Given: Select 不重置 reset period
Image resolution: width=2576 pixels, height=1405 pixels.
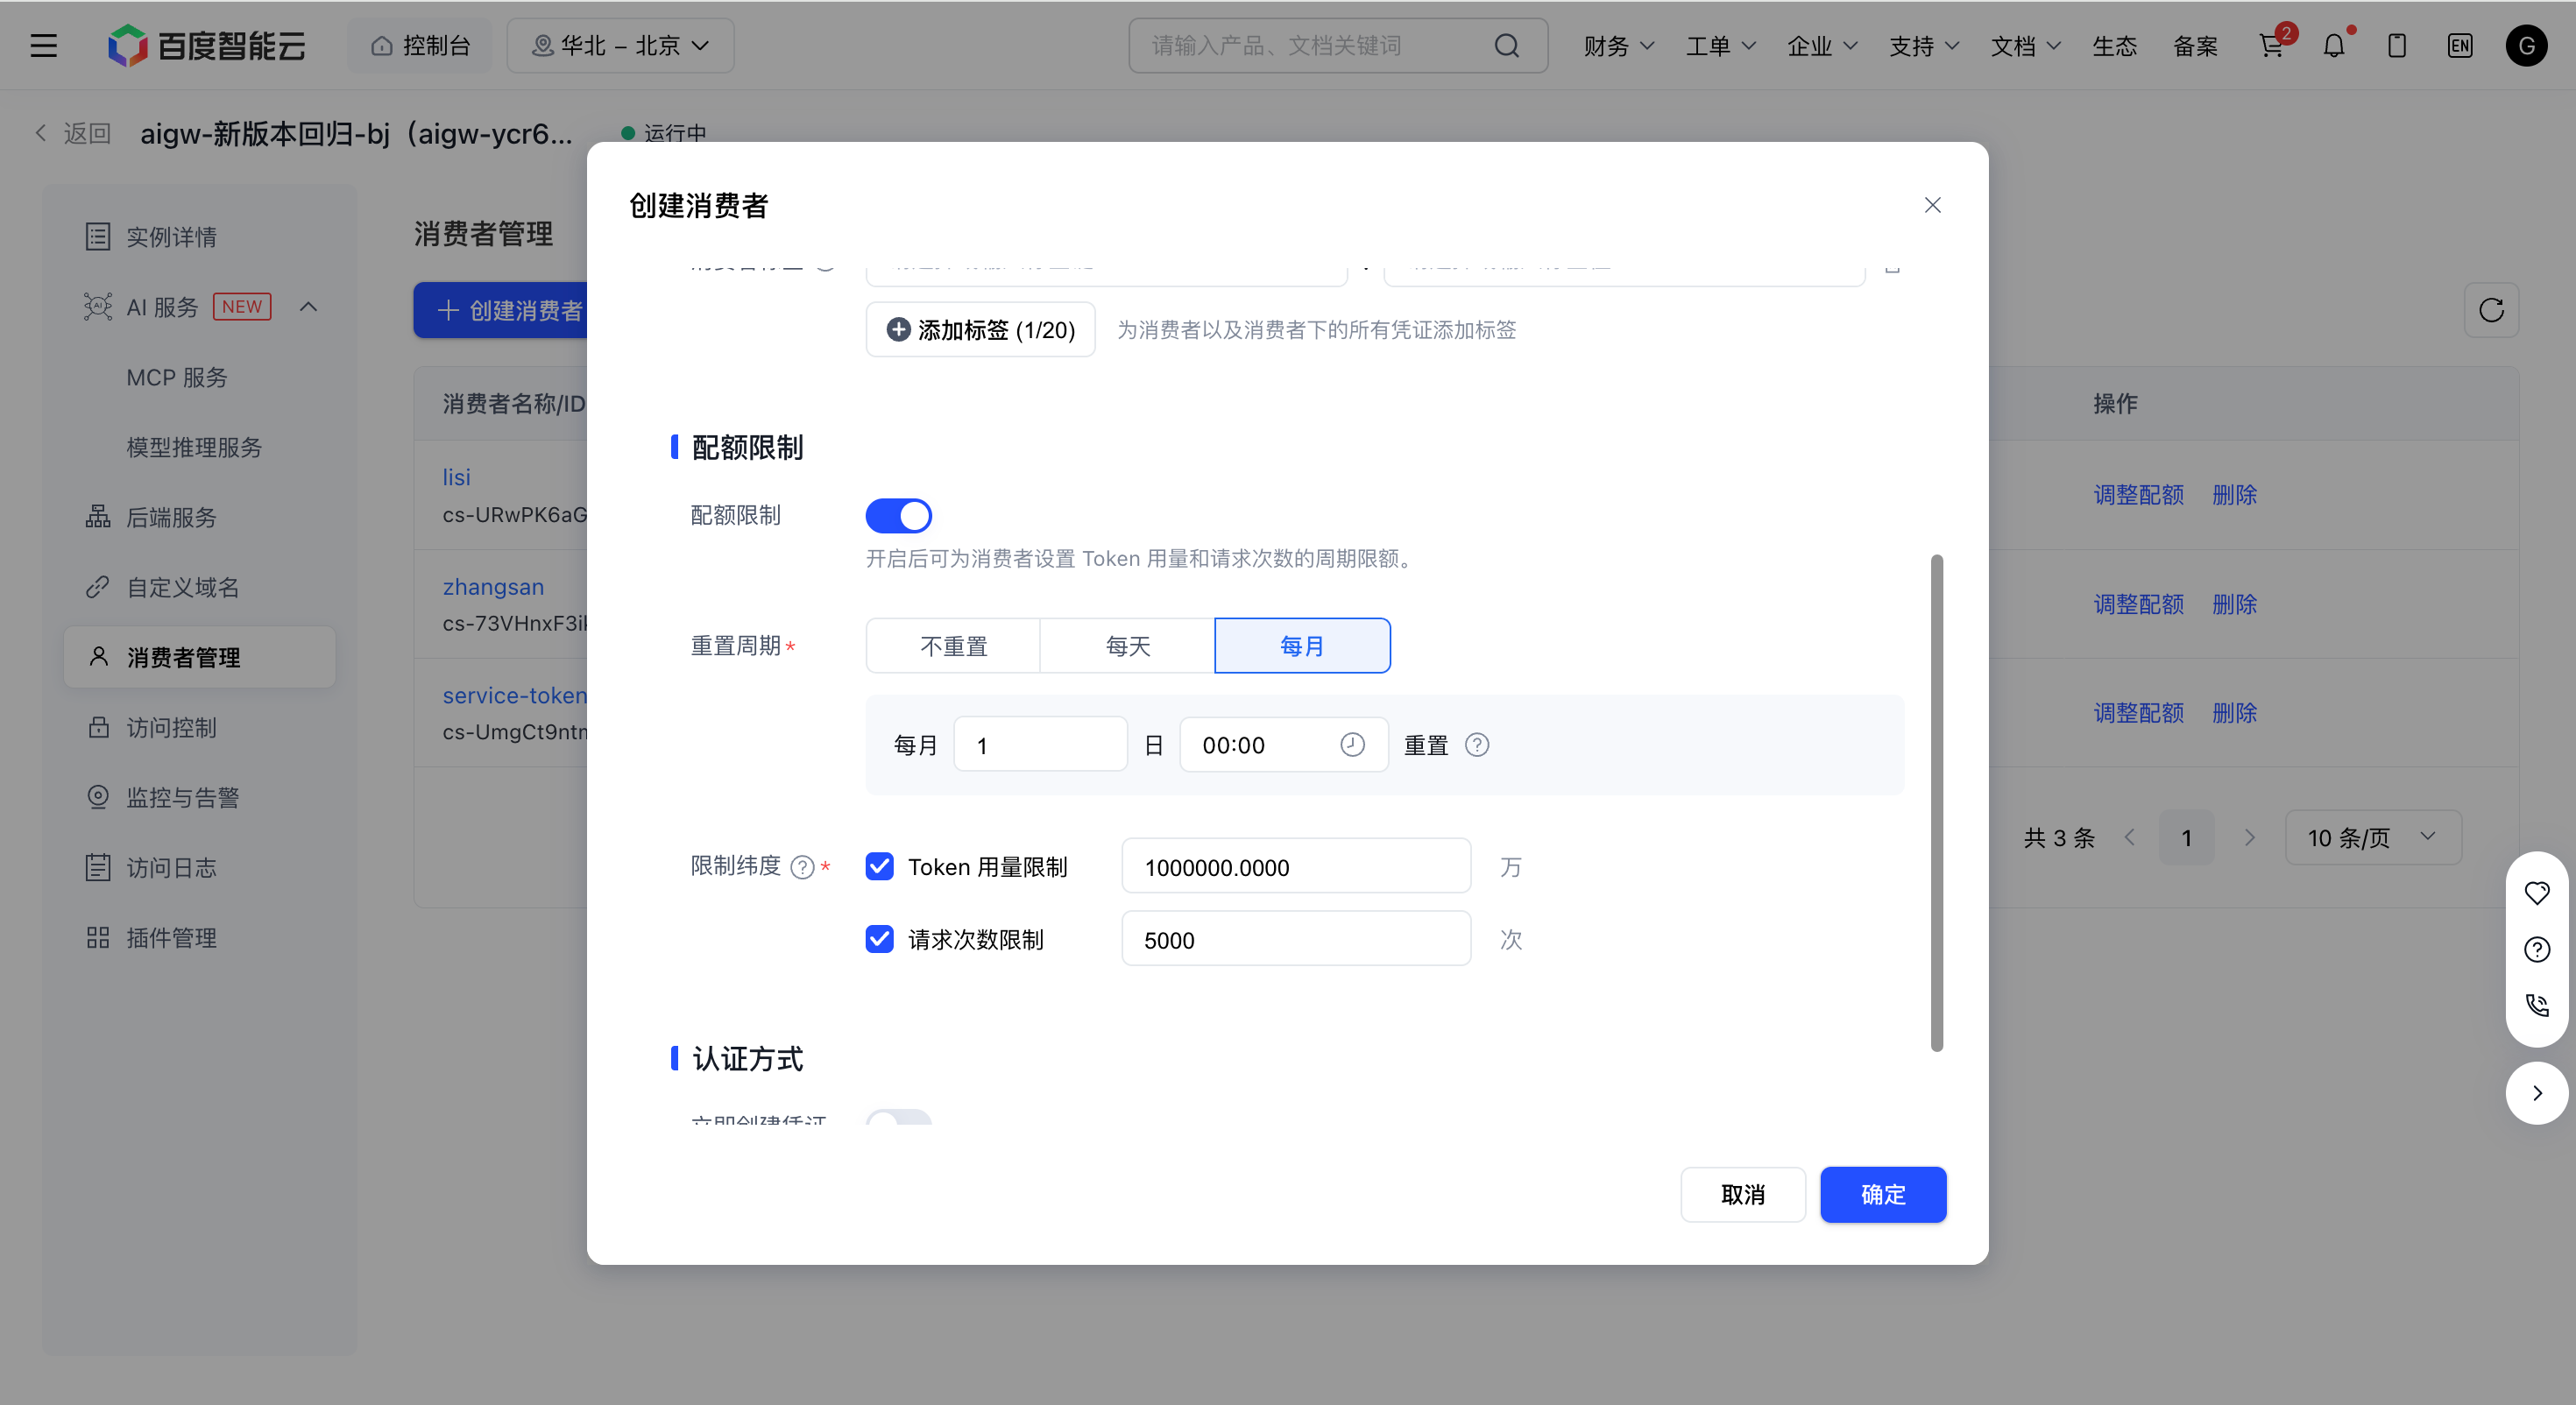Looking at the screenshot, I should (953, 646).
